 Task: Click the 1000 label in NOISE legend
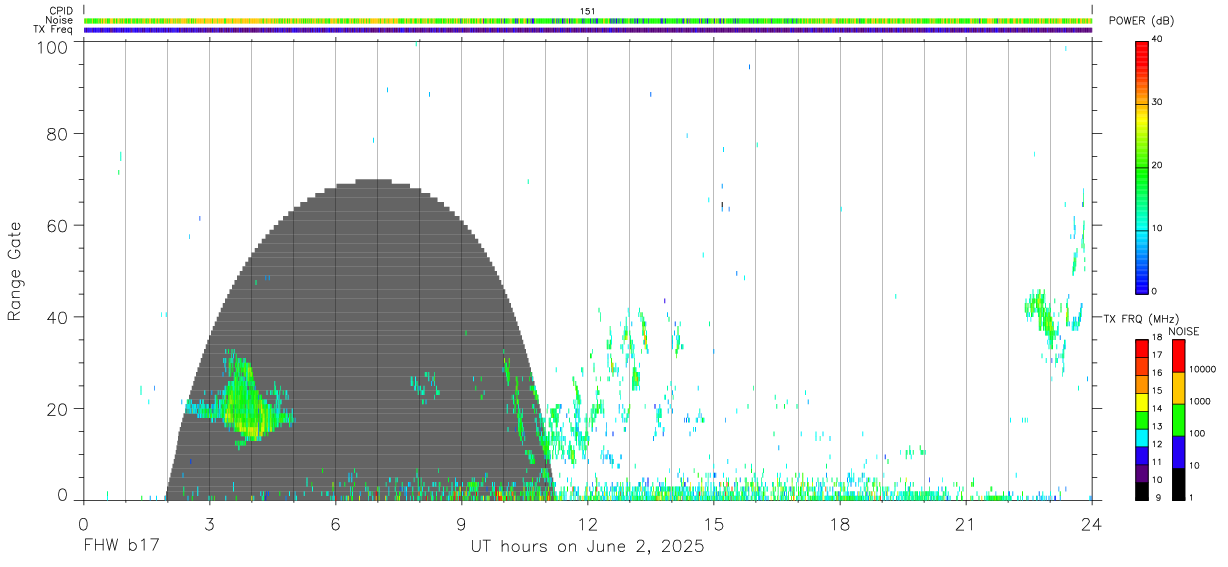point(1202,402)
